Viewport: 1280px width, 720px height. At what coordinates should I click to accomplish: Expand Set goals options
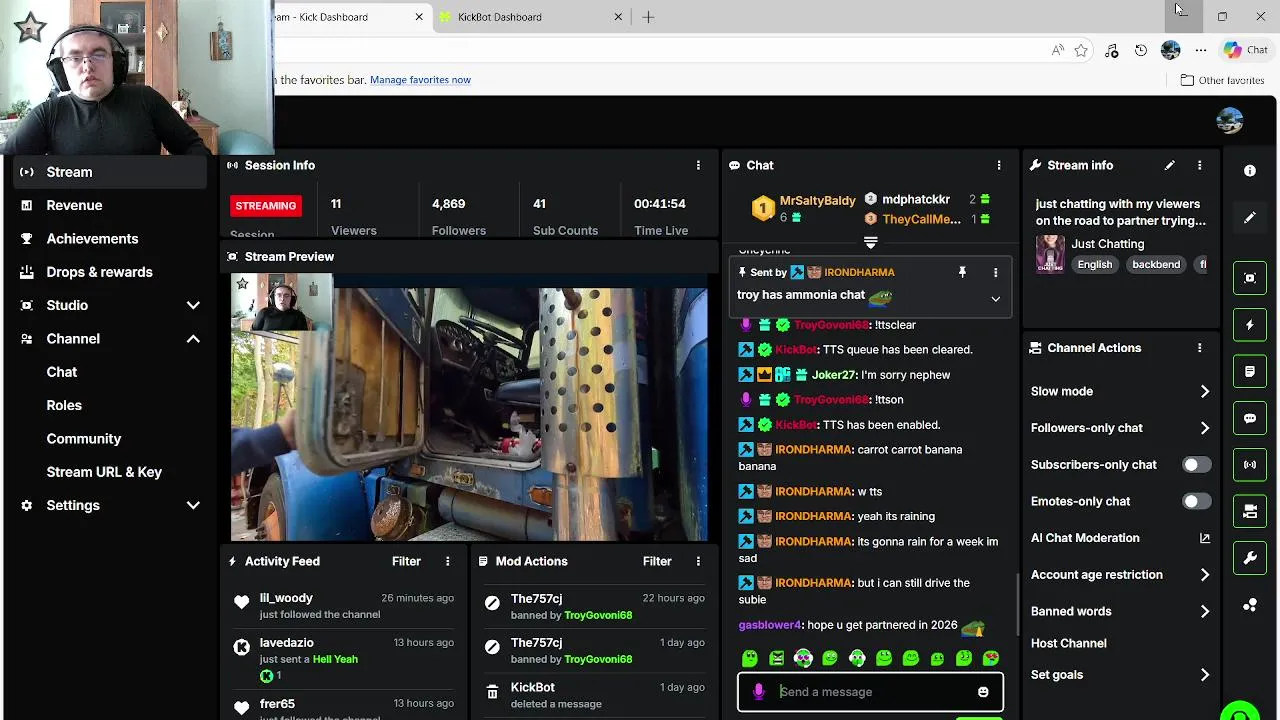(x=1204, y=675)
